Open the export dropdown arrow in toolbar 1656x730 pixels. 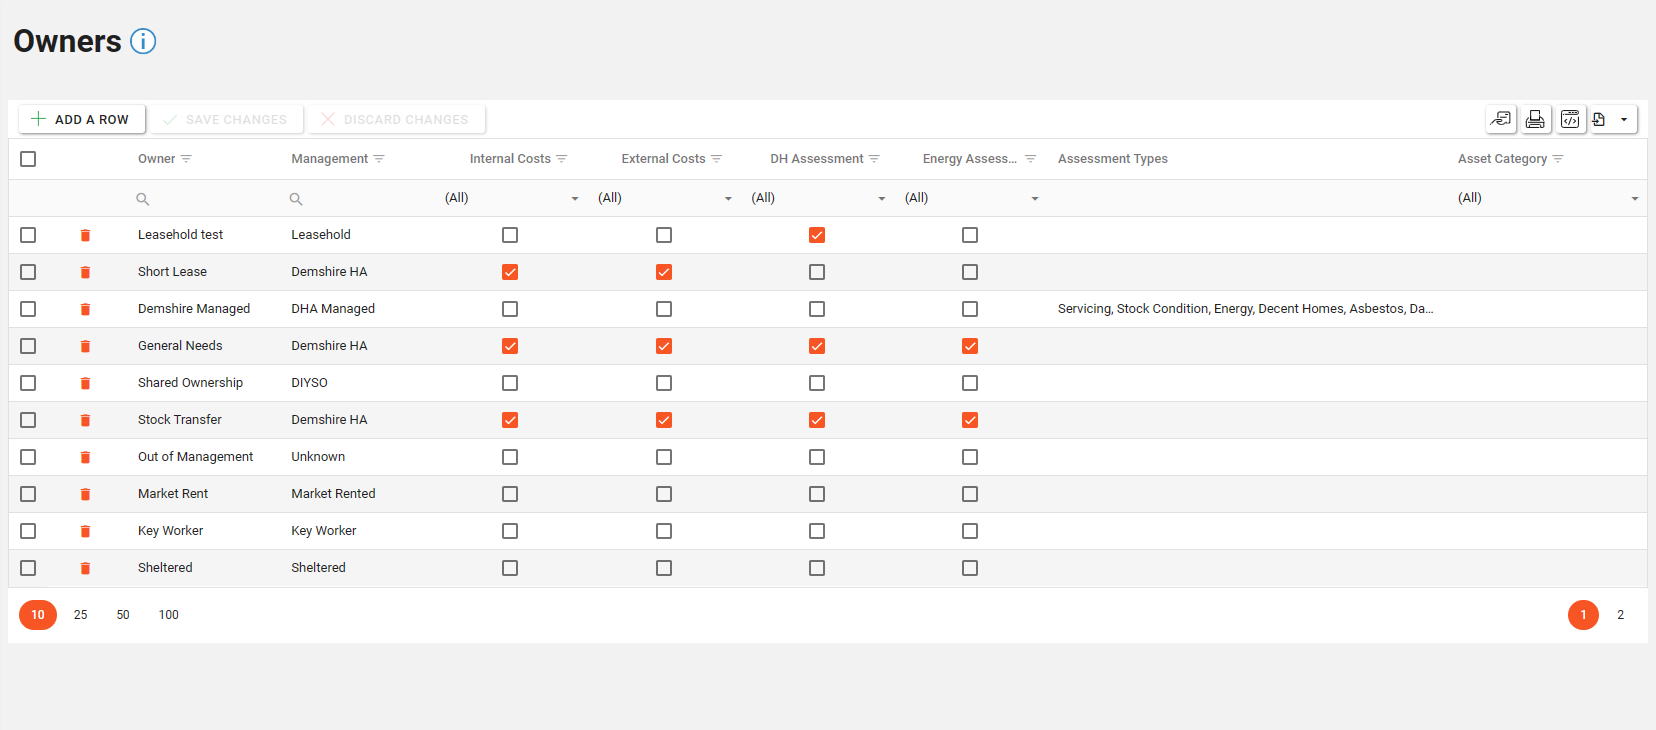coord(1624,120)
